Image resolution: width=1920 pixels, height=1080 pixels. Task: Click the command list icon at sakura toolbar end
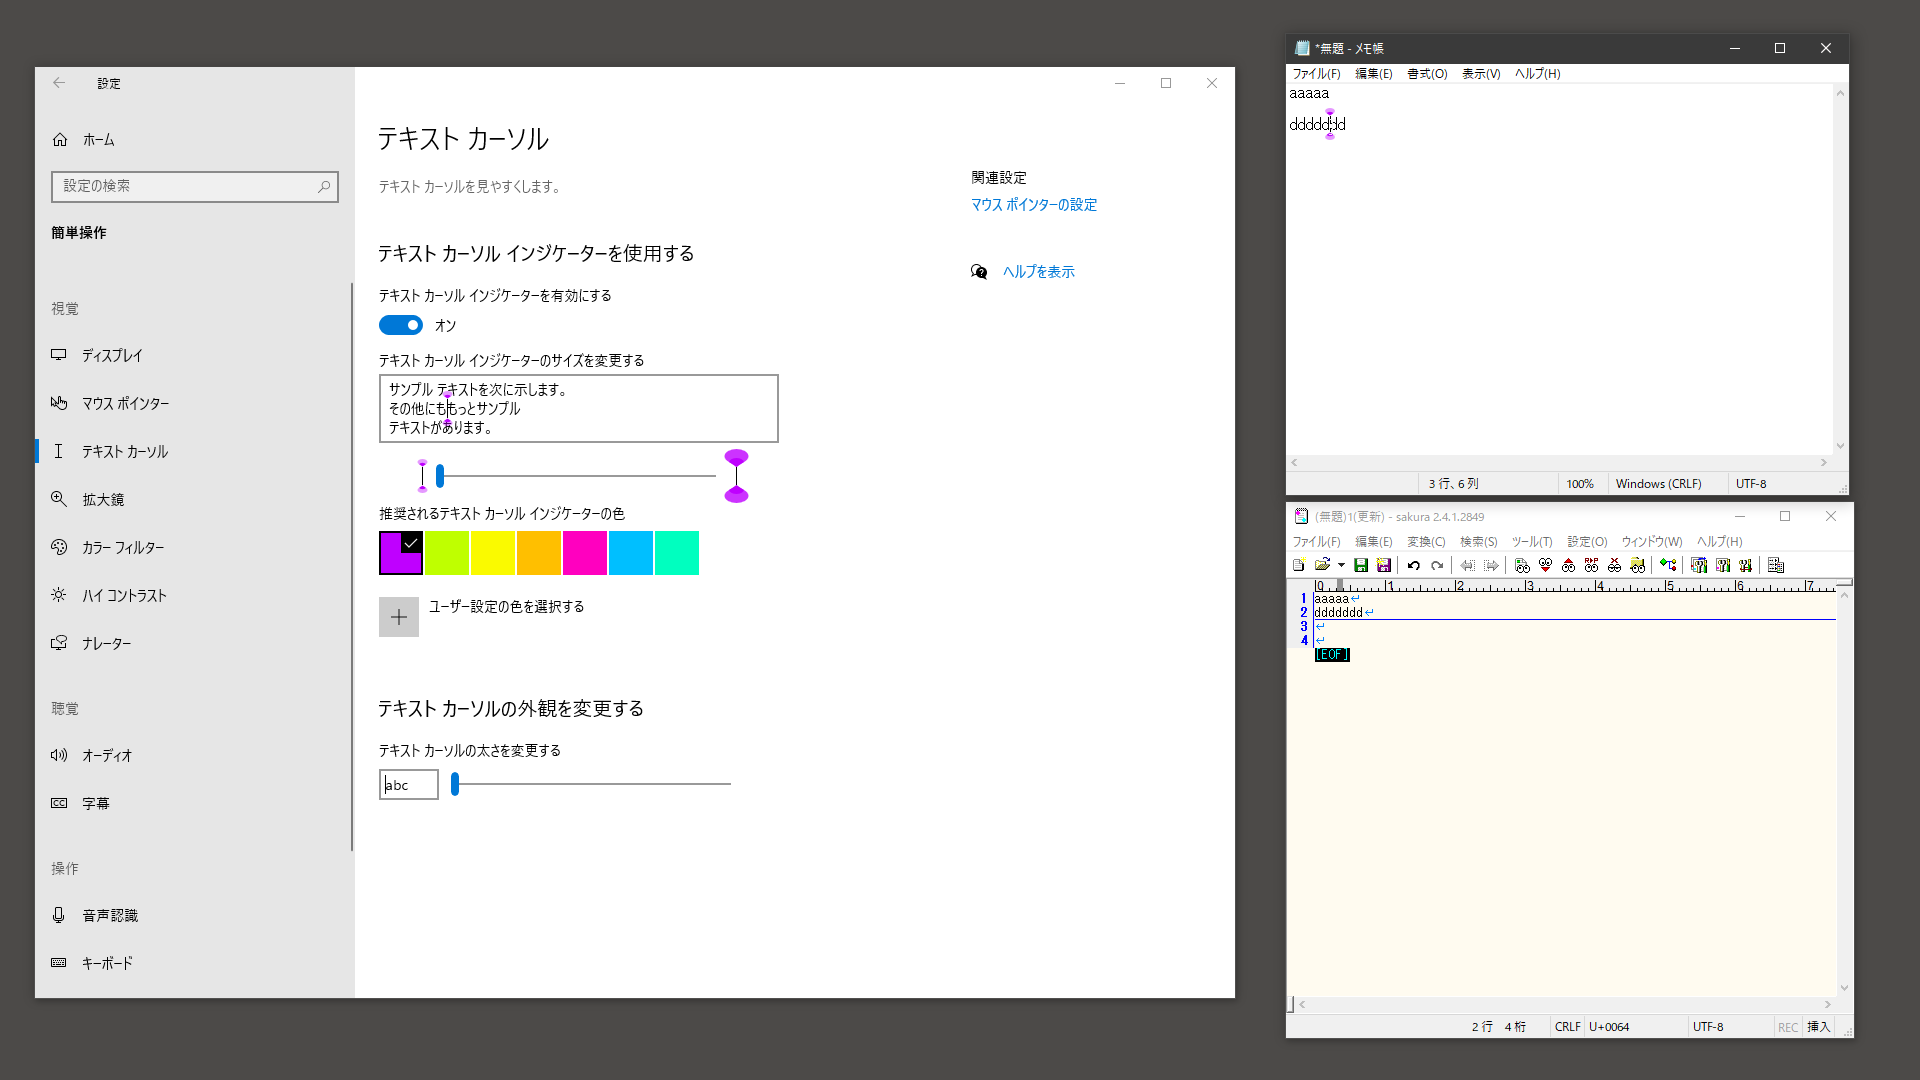point(1776,565)
